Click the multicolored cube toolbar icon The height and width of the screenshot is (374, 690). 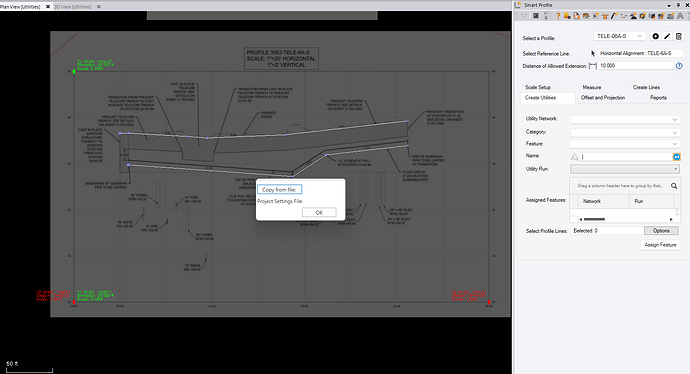pos(642,16)
